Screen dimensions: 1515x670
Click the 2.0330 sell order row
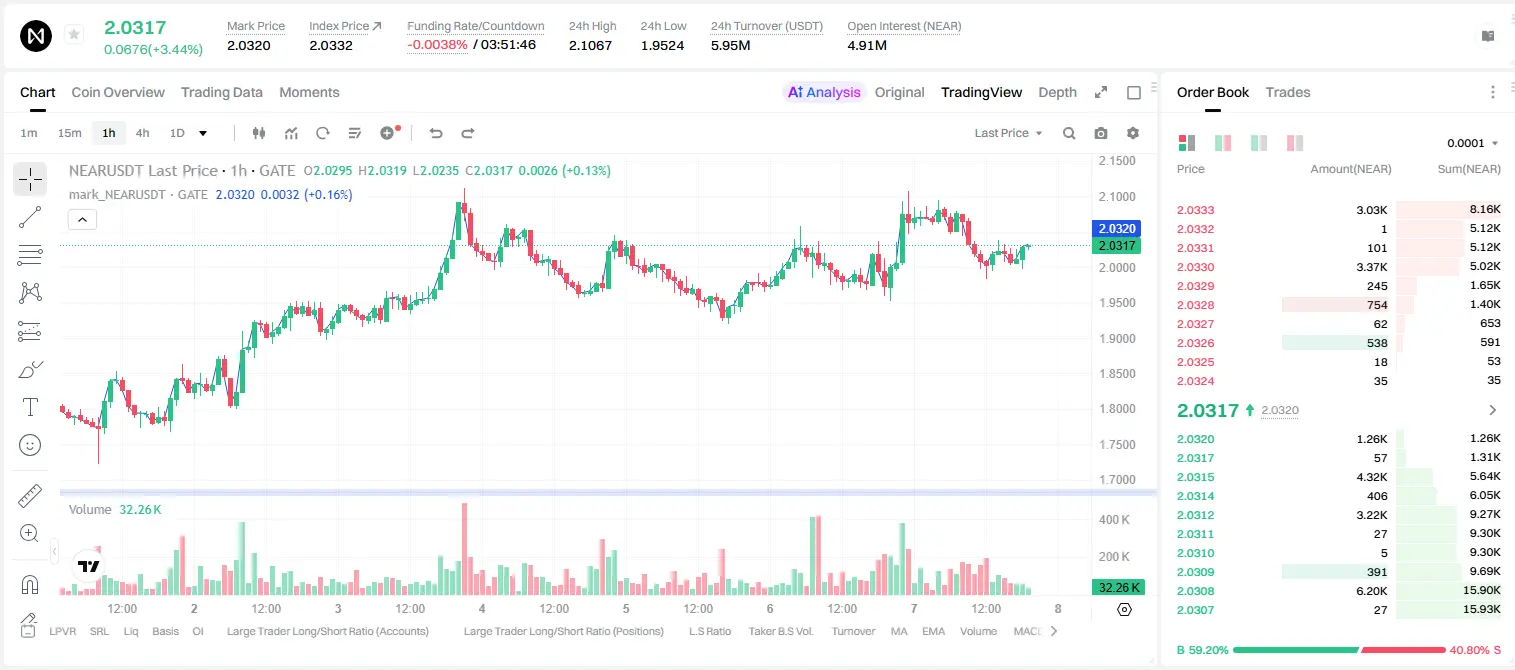pos(1338,267)
